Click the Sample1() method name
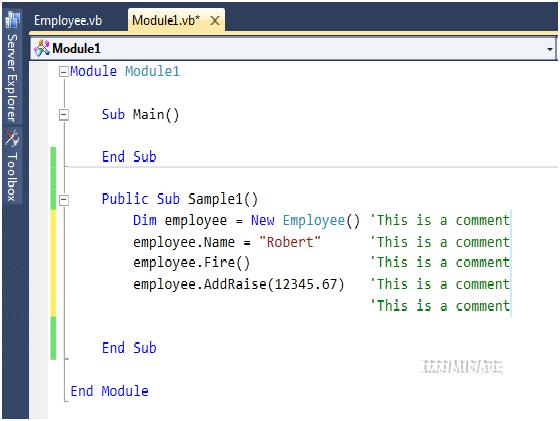 [223, 199]
